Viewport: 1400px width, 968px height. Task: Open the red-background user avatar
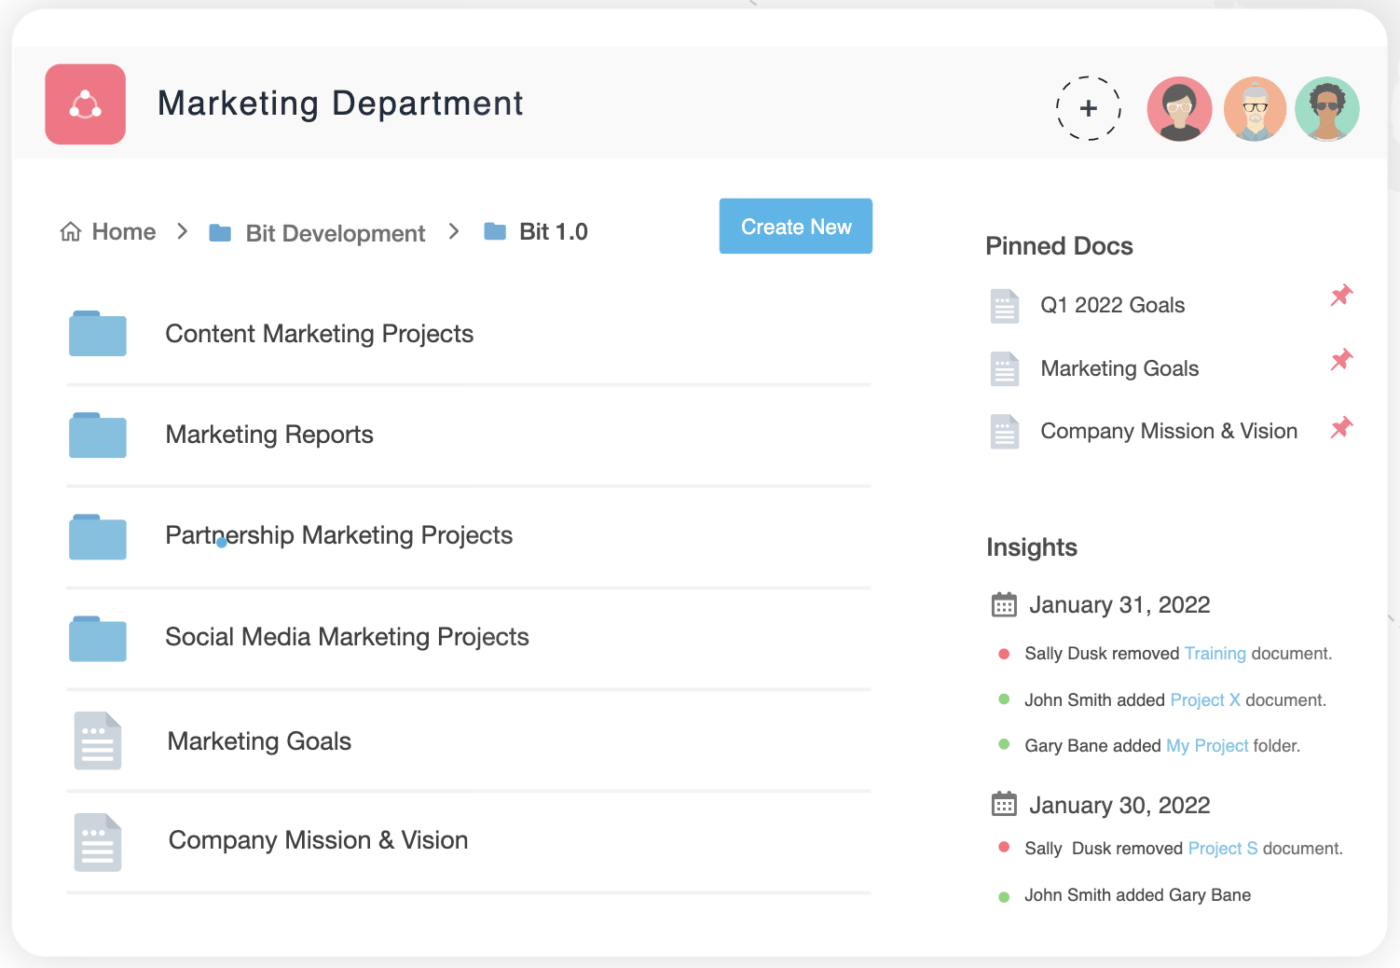(x=1179, y=109)
